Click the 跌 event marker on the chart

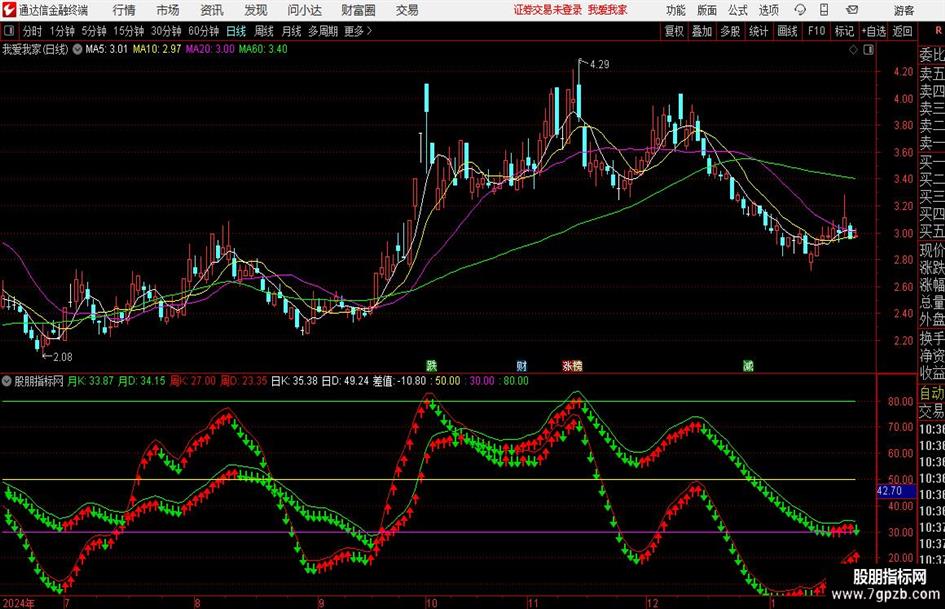click(x=432, y=365)
